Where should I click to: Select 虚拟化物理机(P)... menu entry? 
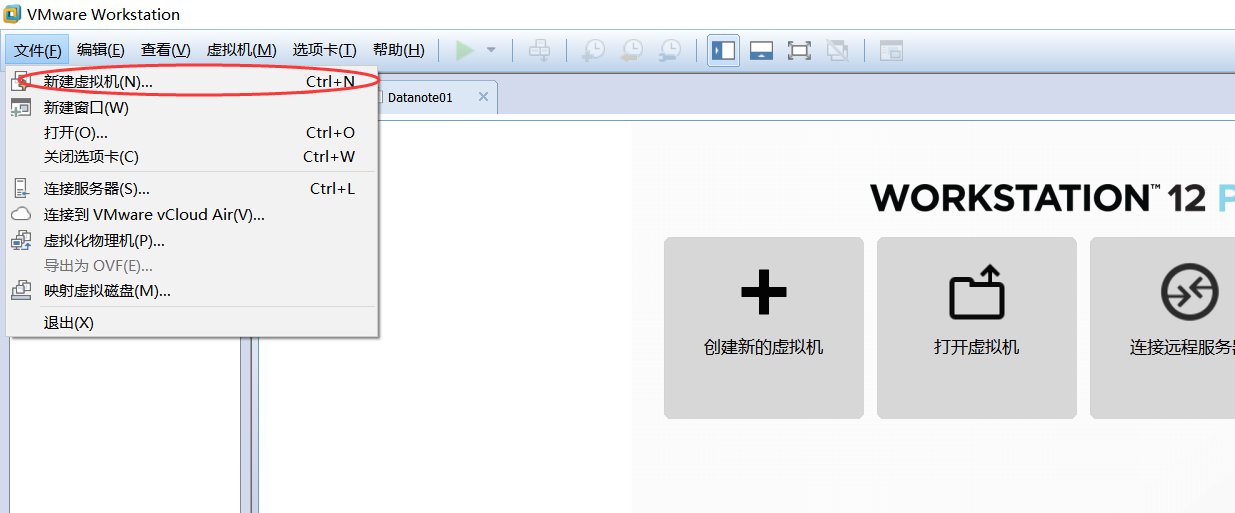coord(192,240)
